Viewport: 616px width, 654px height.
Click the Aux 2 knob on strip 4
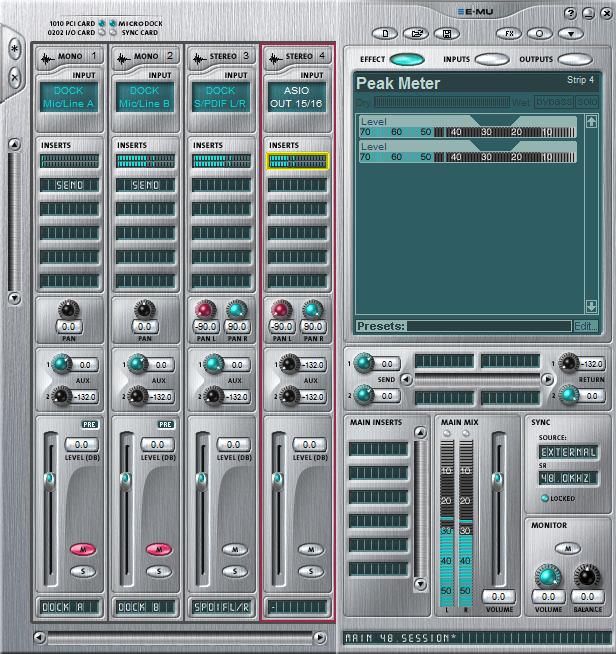289,395
